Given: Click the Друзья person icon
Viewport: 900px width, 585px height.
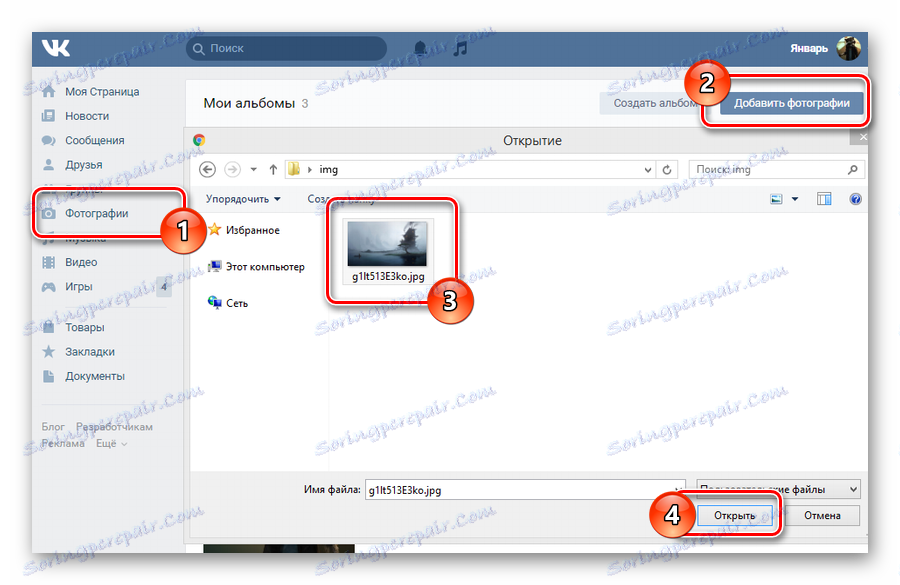Looking at the screenshot, I should [49, 165].
